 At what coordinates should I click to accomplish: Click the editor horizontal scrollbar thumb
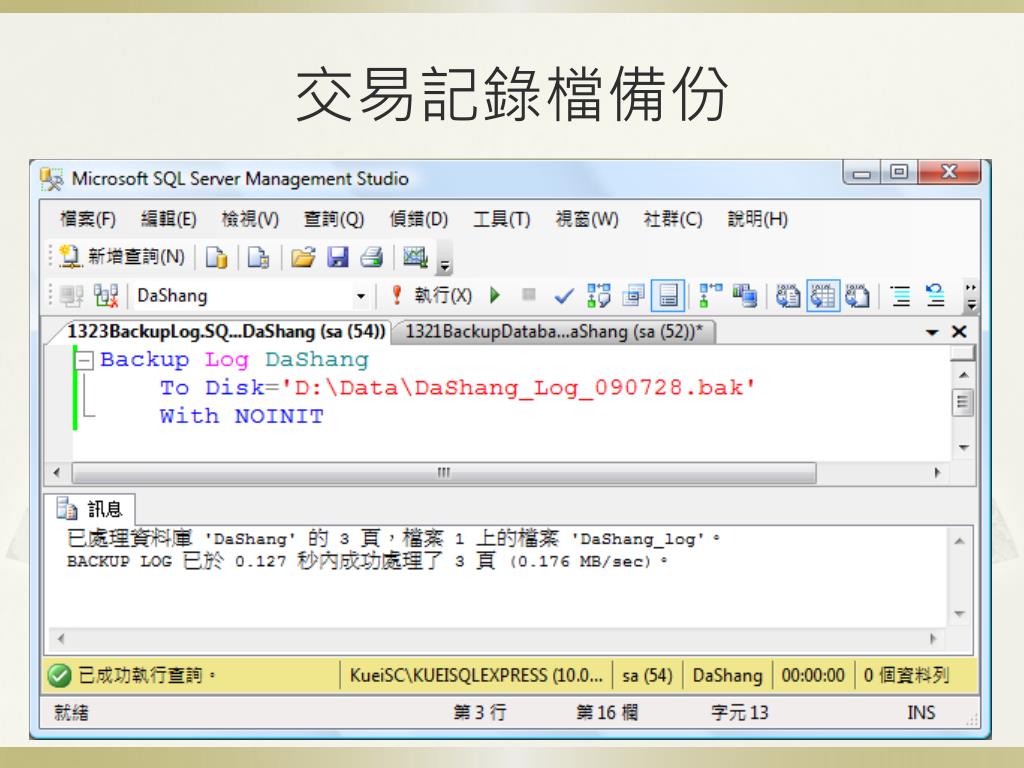tap(444, 472)
